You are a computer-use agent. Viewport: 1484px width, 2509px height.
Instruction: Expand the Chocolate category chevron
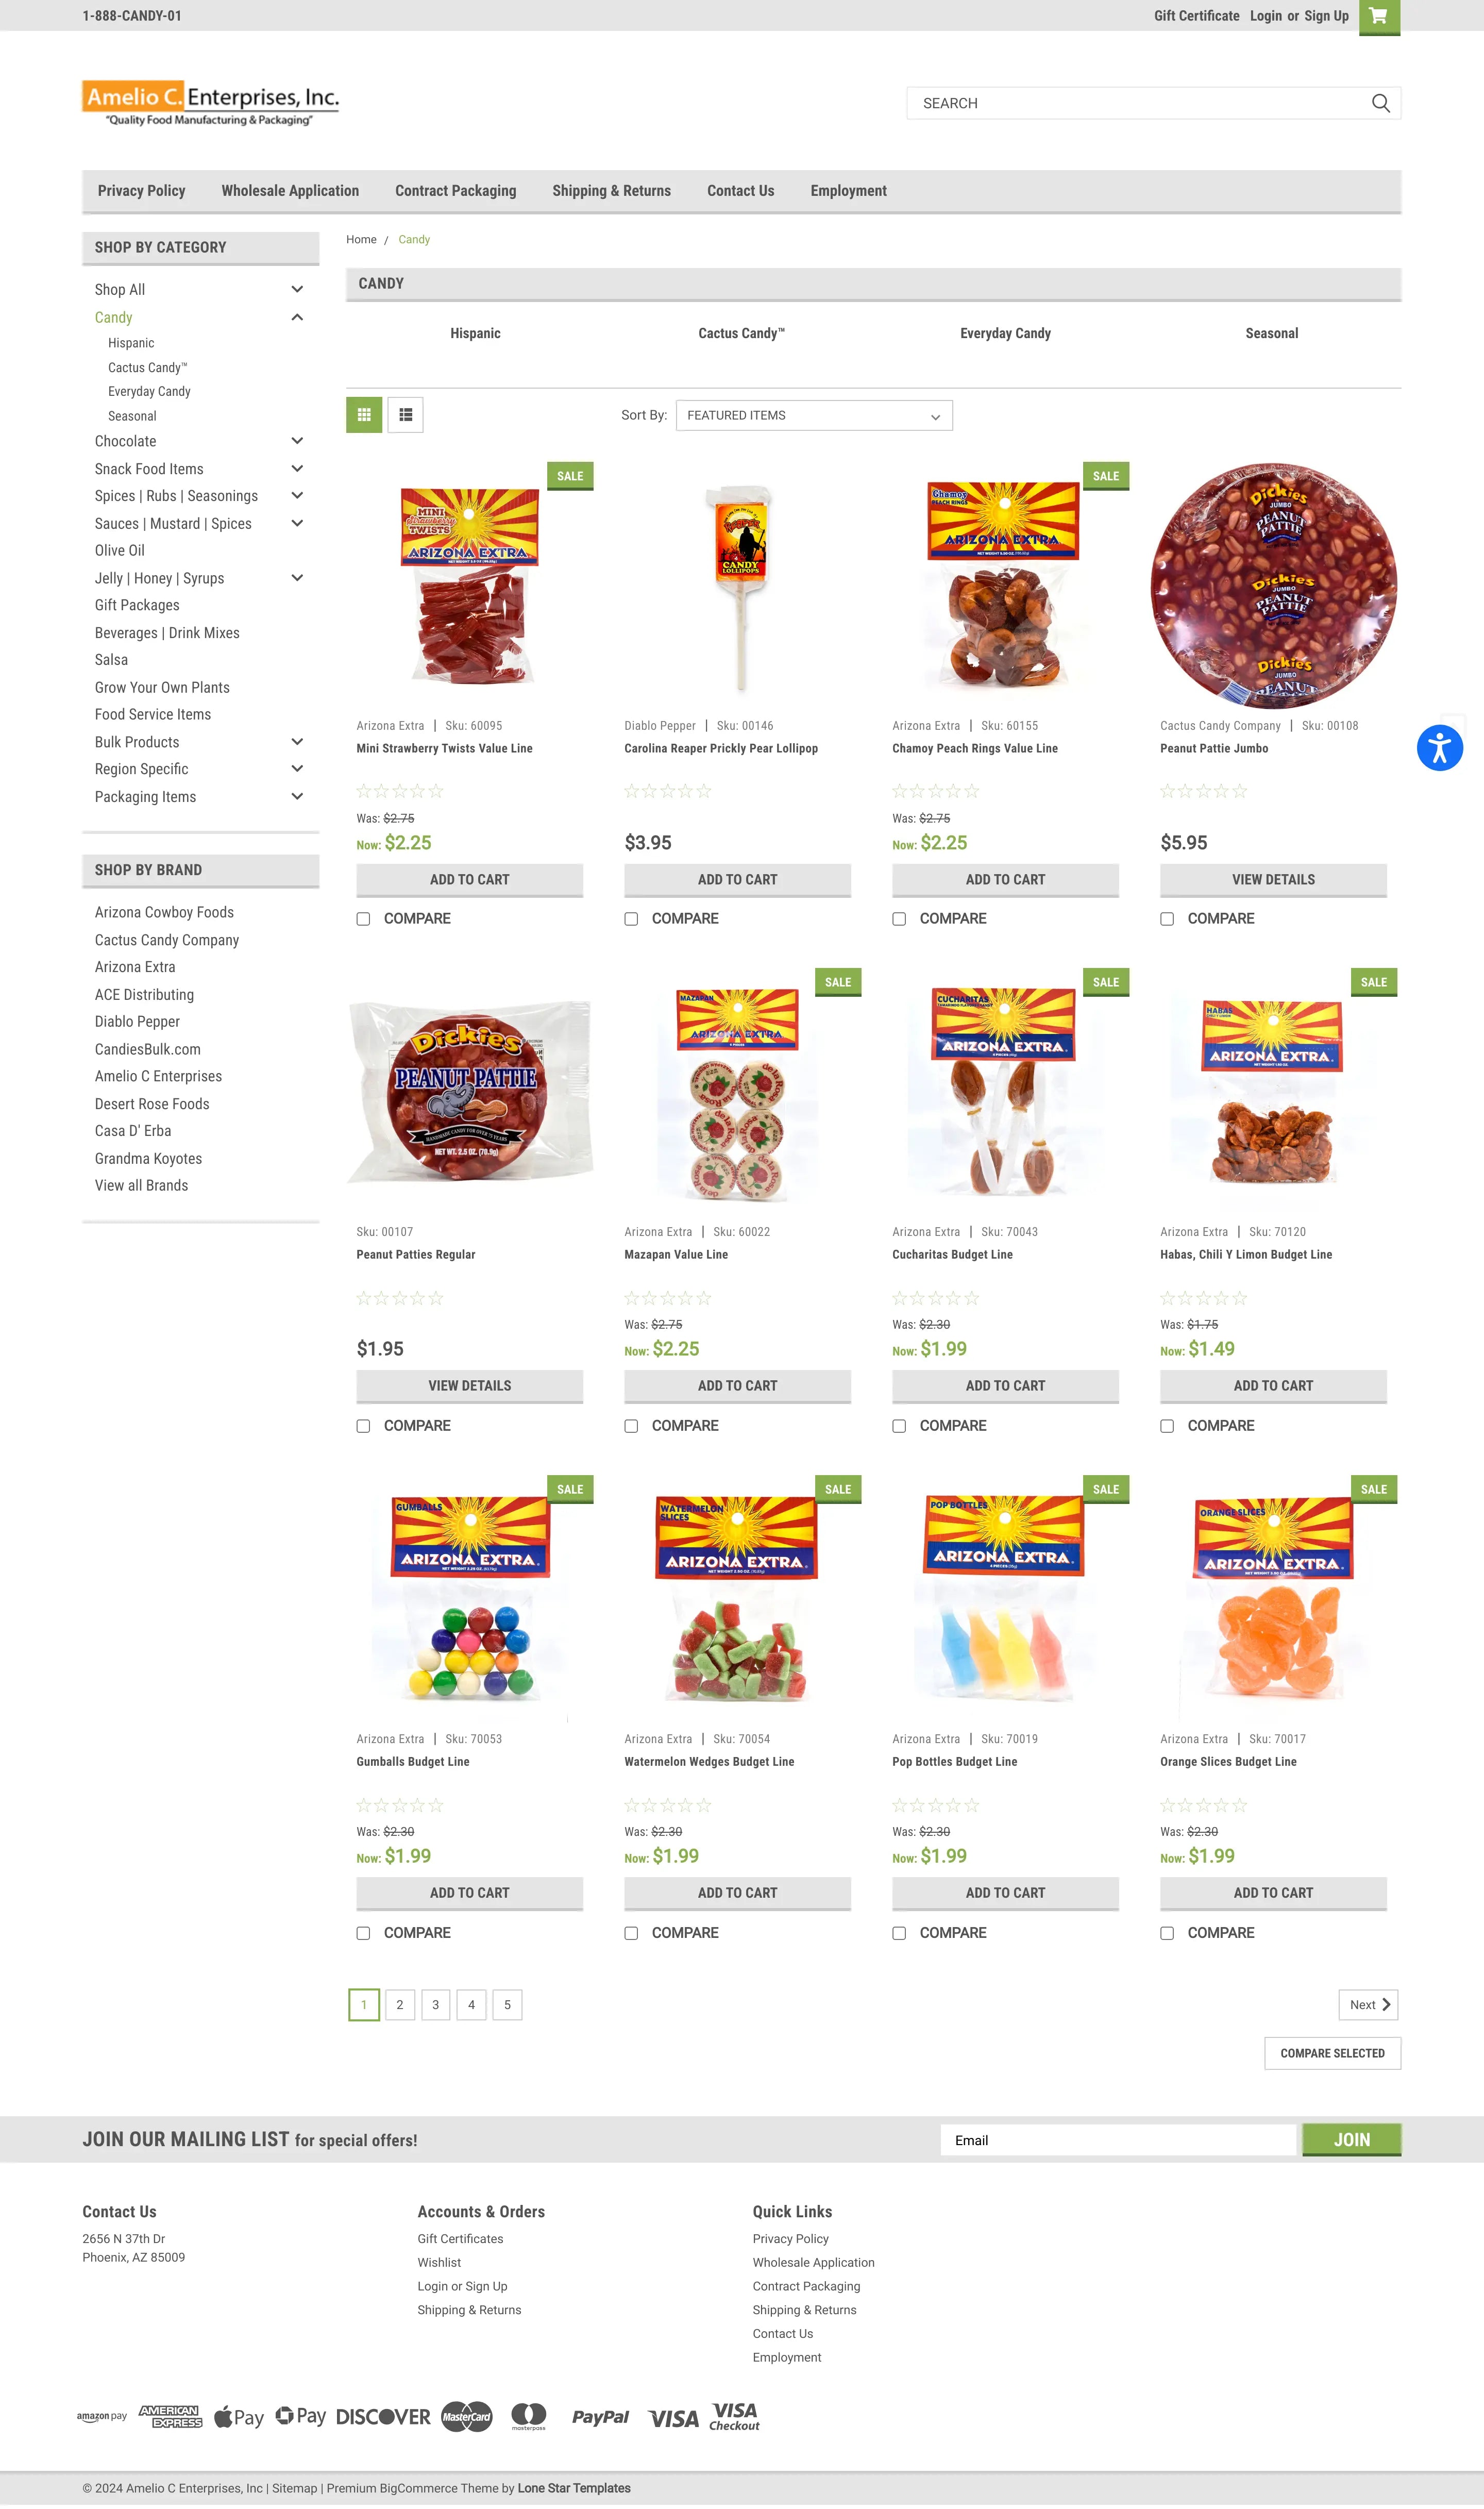click(297, 441)
